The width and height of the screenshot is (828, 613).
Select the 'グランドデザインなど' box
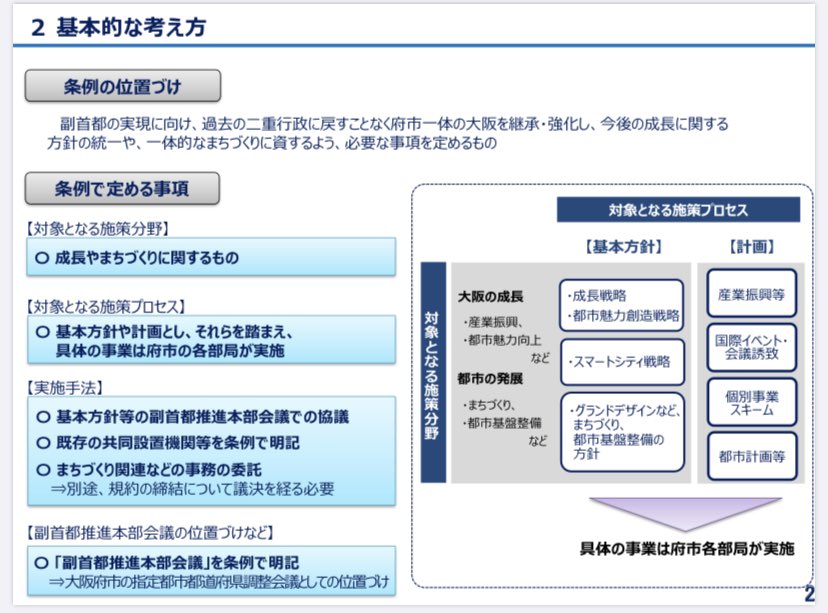click(x=622, y=432)
